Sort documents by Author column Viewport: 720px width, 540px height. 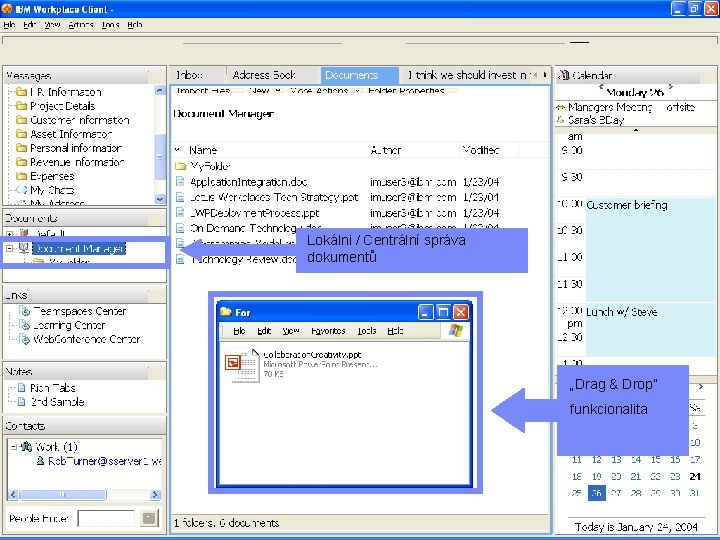click(386, 150)
